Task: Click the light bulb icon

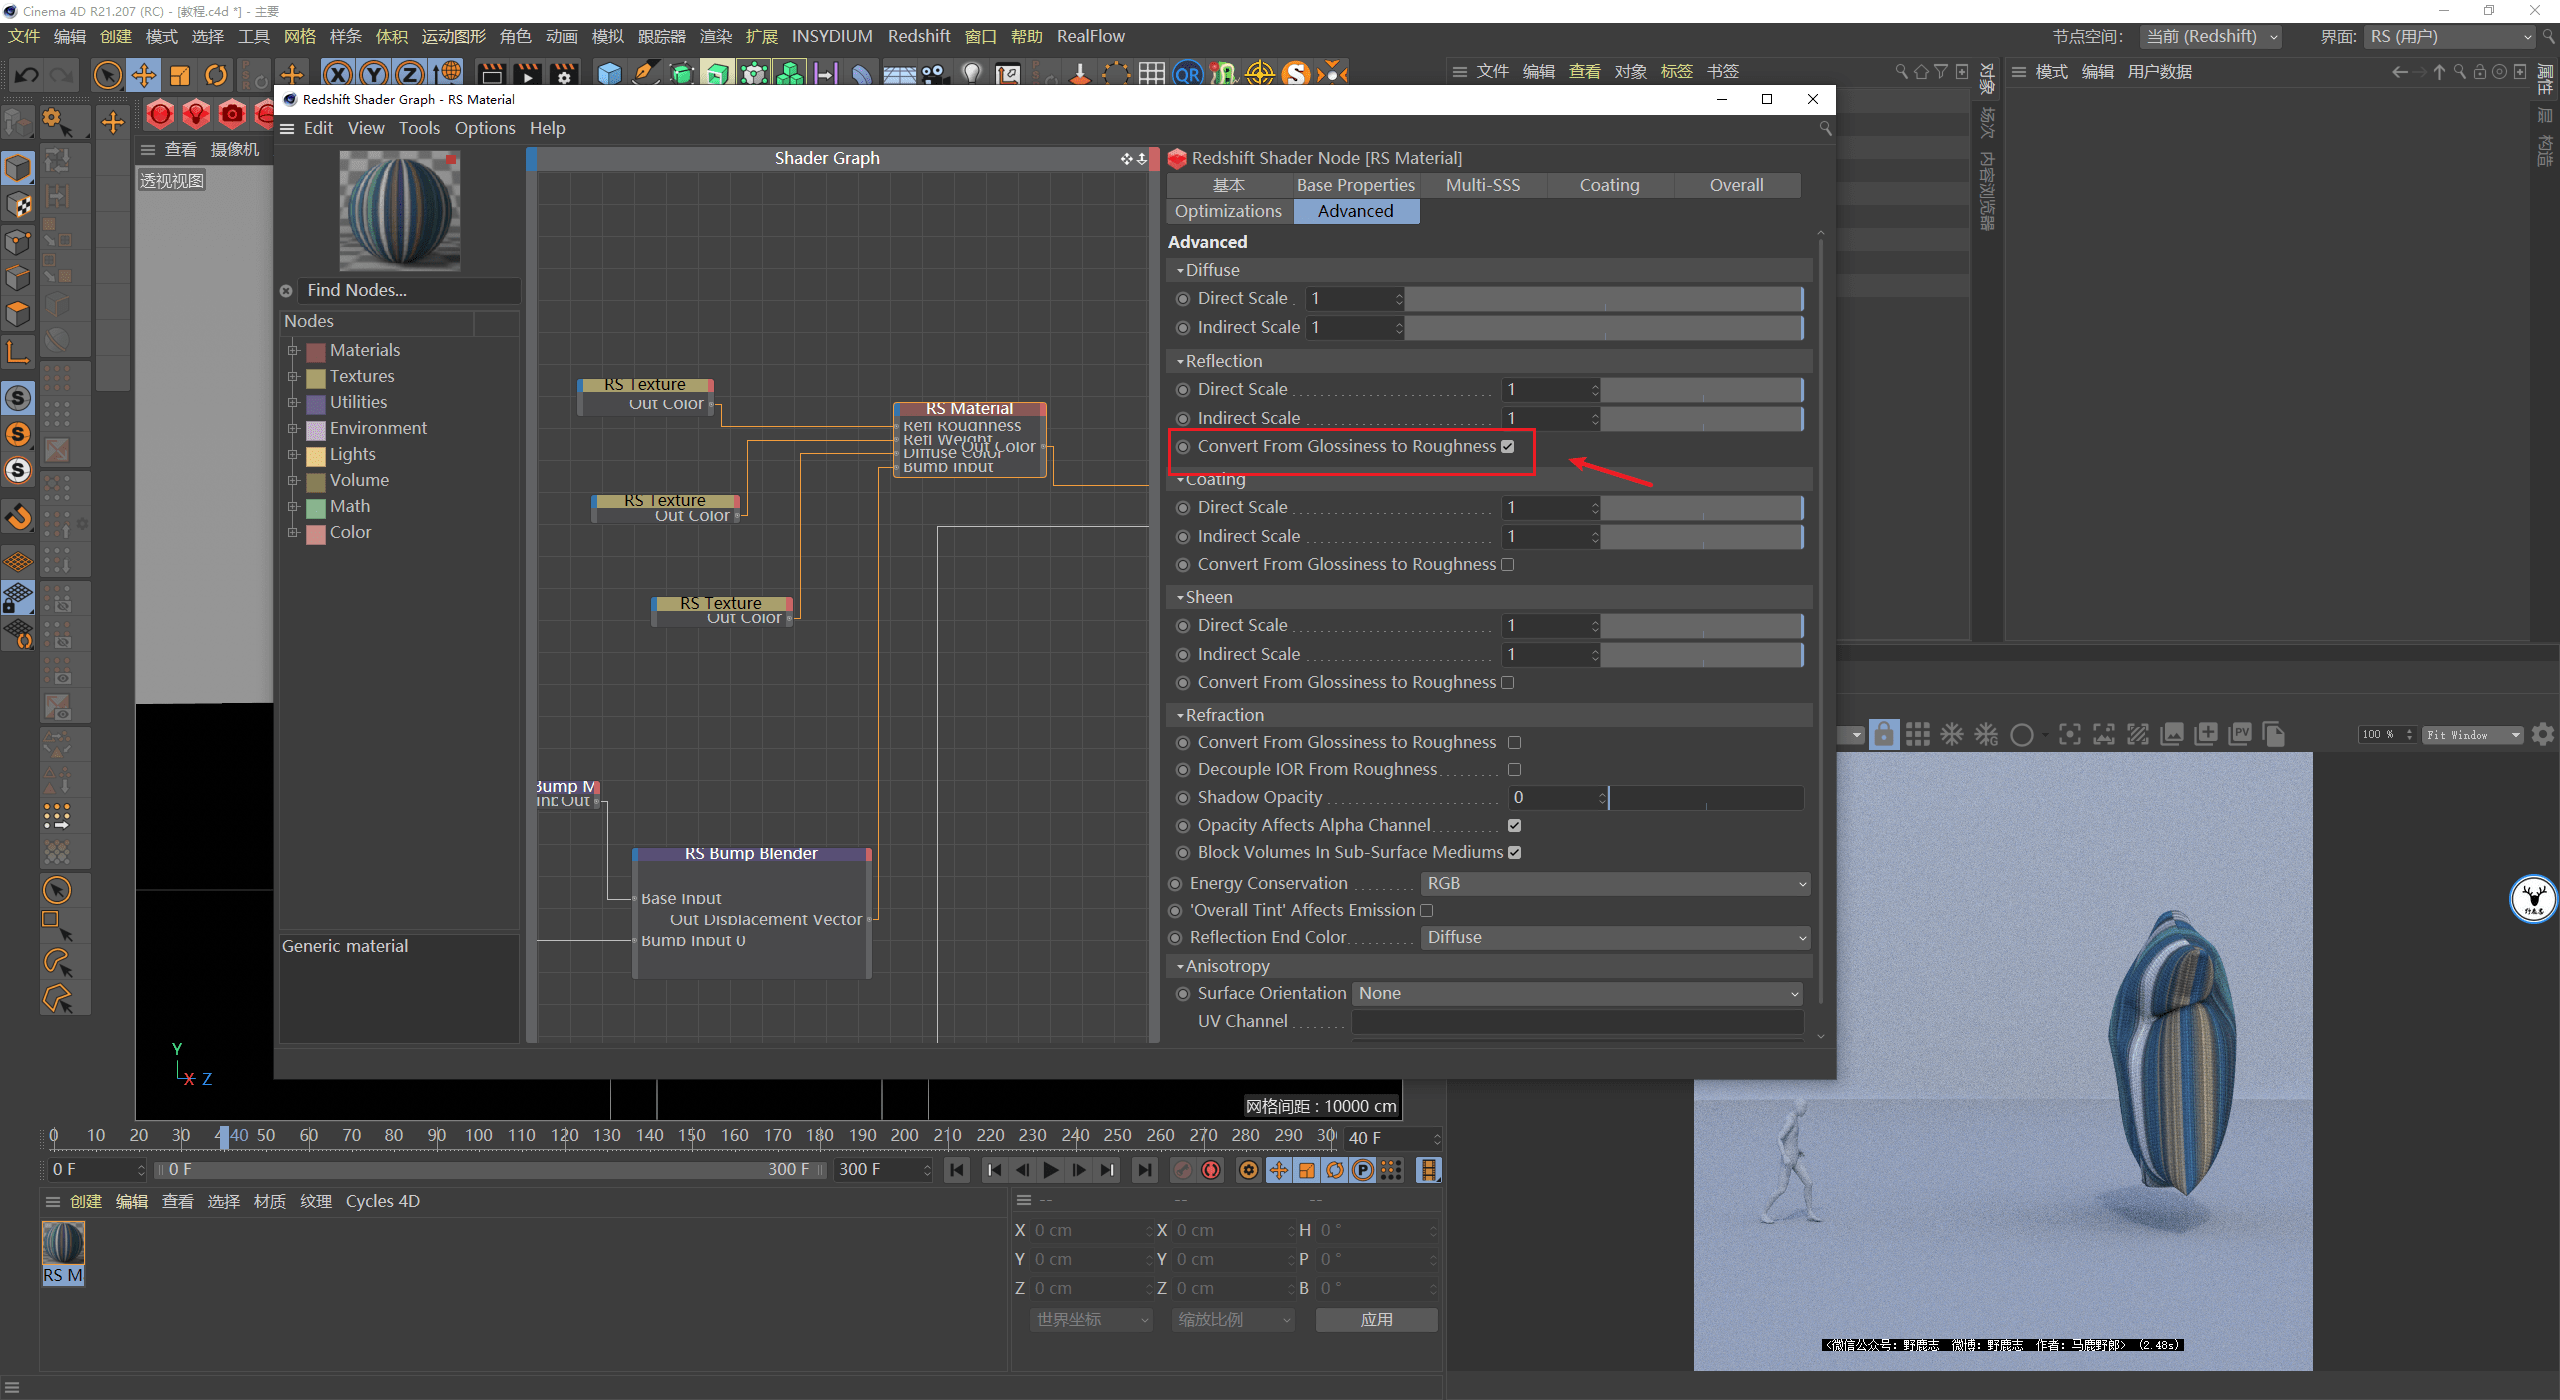Action: (x=971, y=75)
